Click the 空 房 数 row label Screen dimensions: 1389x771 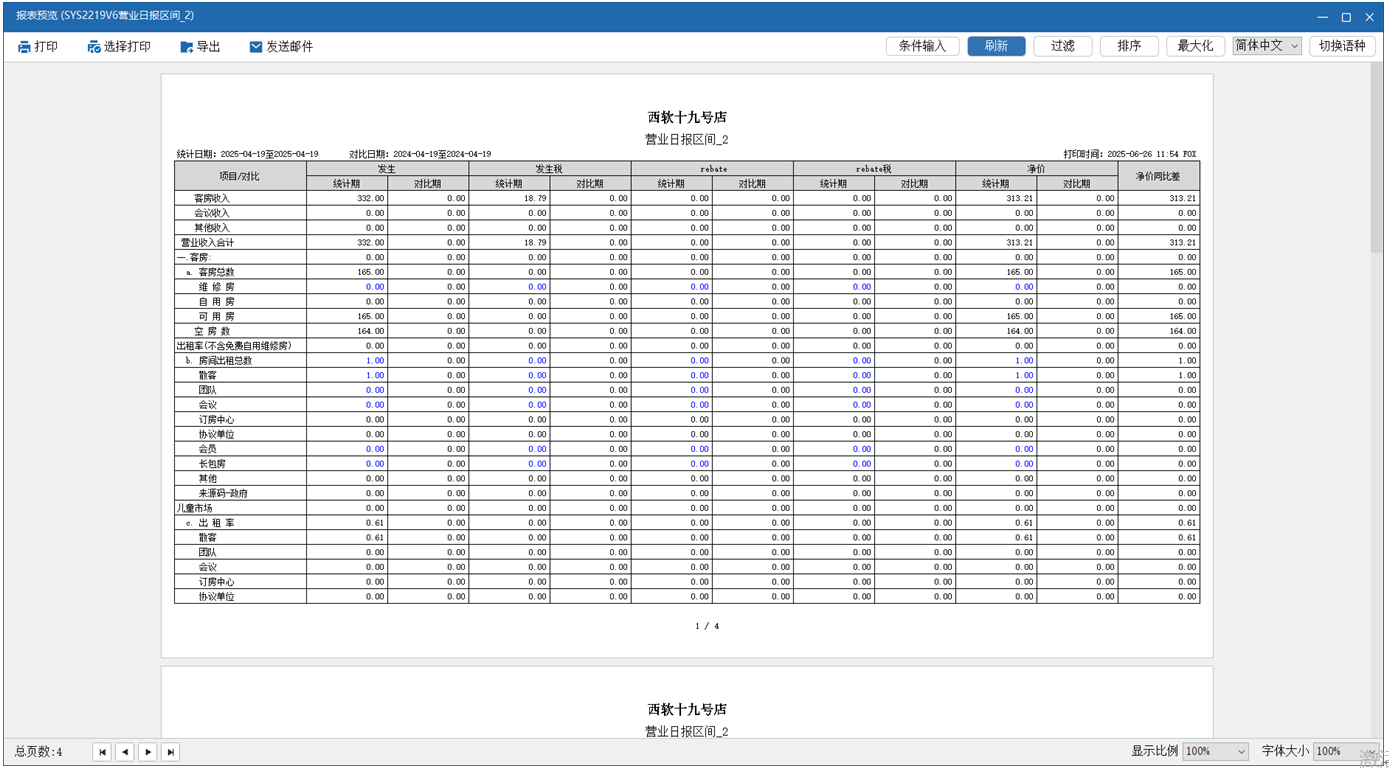pyautogui.click(x=212, y=331)
